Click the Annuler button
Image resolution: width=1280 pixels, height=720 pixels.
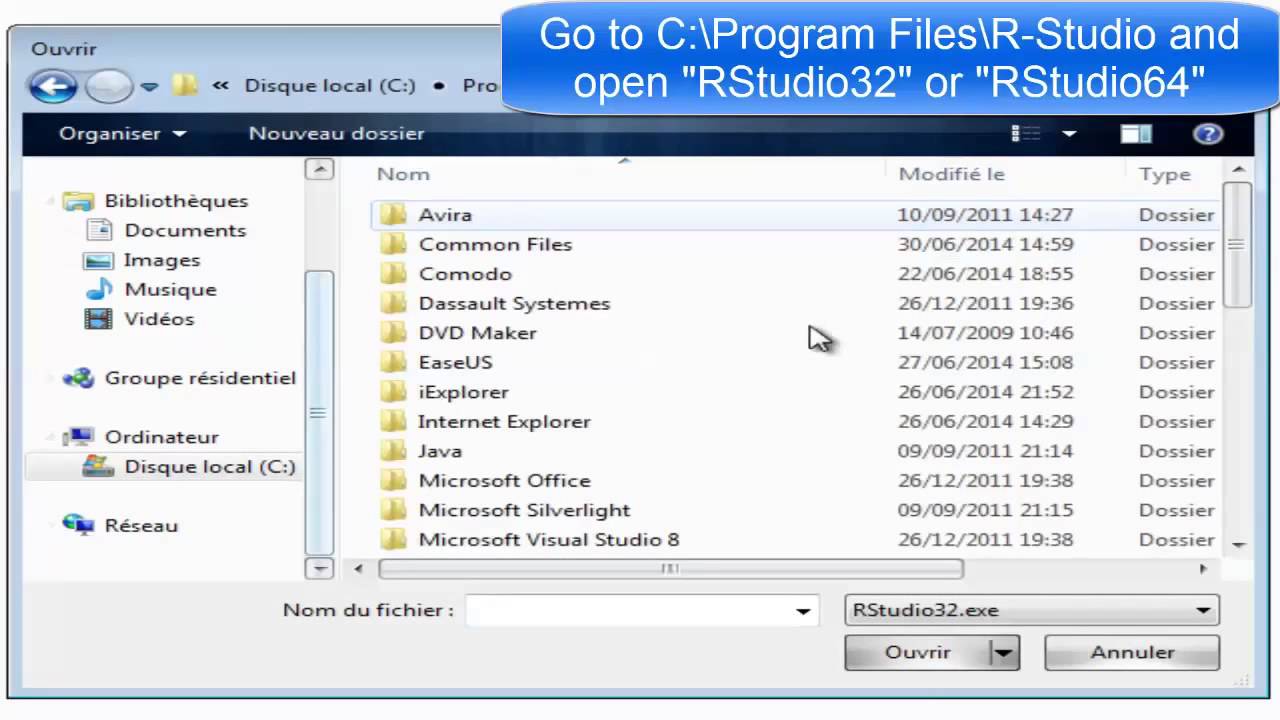[1132, 652]
